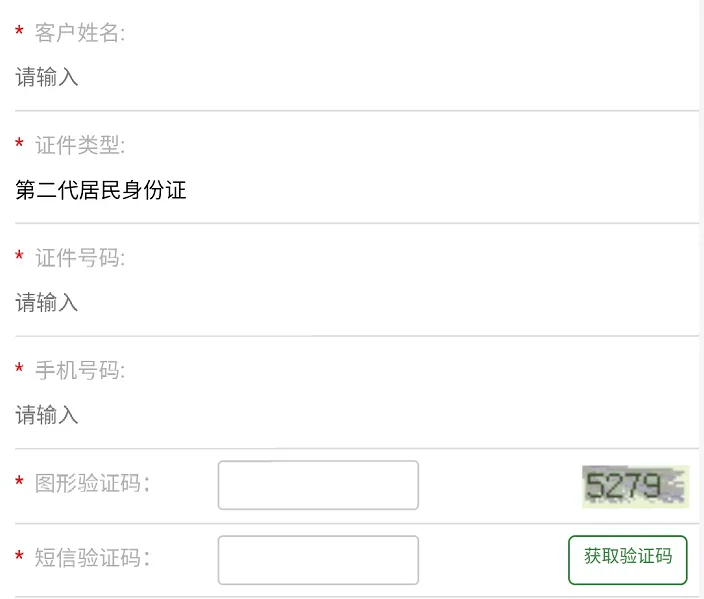Click the red asterisk beside 证件类型
The height and width of the screenshot is (599, 704).
[x=20, y=147]
